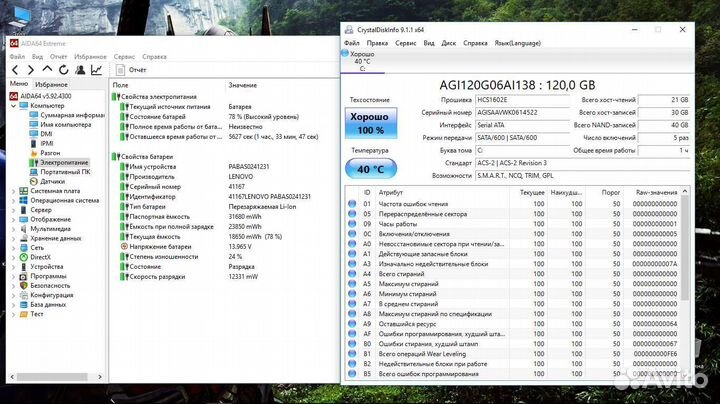Open the AIDA64 graph chart icon
The height and width of the screenshot is (404, 720).
tap(96, 70)
